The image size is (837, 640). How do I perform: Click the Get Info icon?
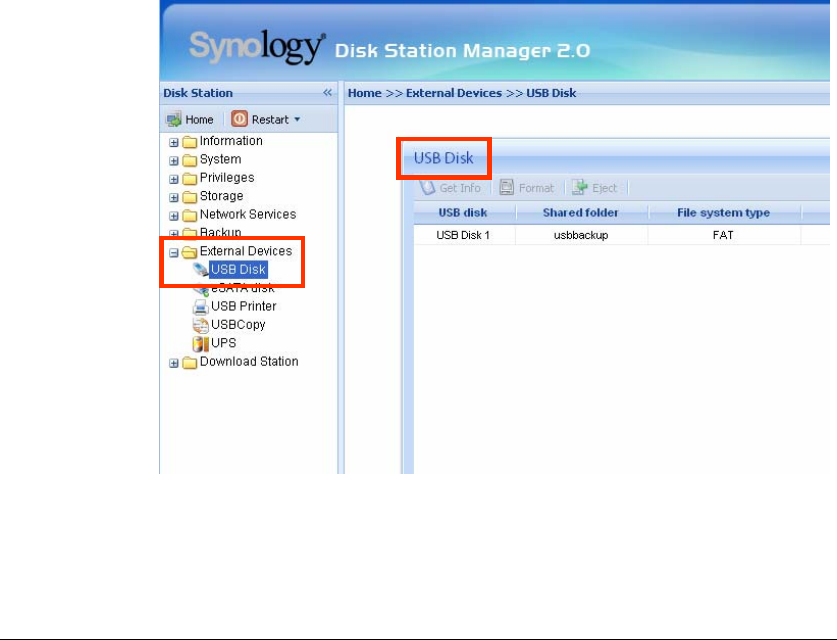tap(428, 187)
